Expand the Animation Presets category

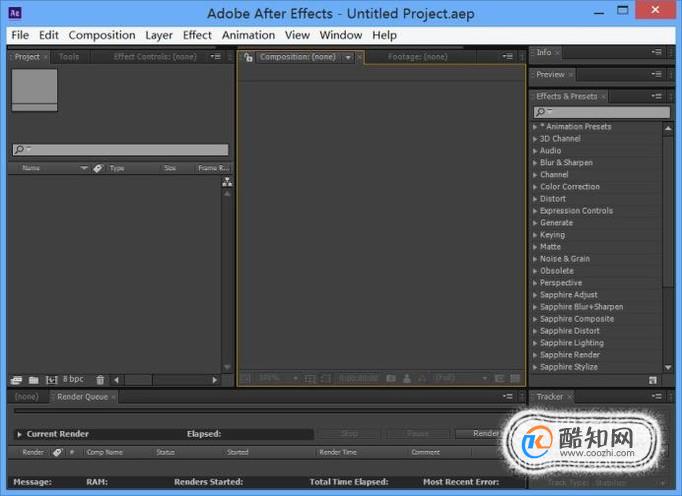pos(535,127)
